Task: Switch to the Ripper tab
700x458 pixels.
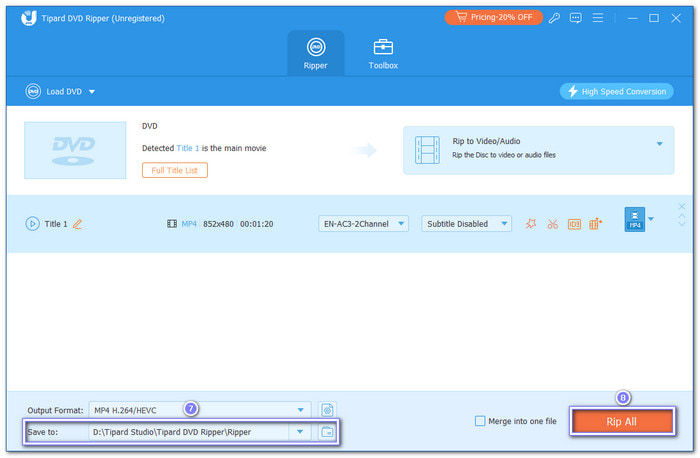Action: pyautogui.click(x=316, y=54)
